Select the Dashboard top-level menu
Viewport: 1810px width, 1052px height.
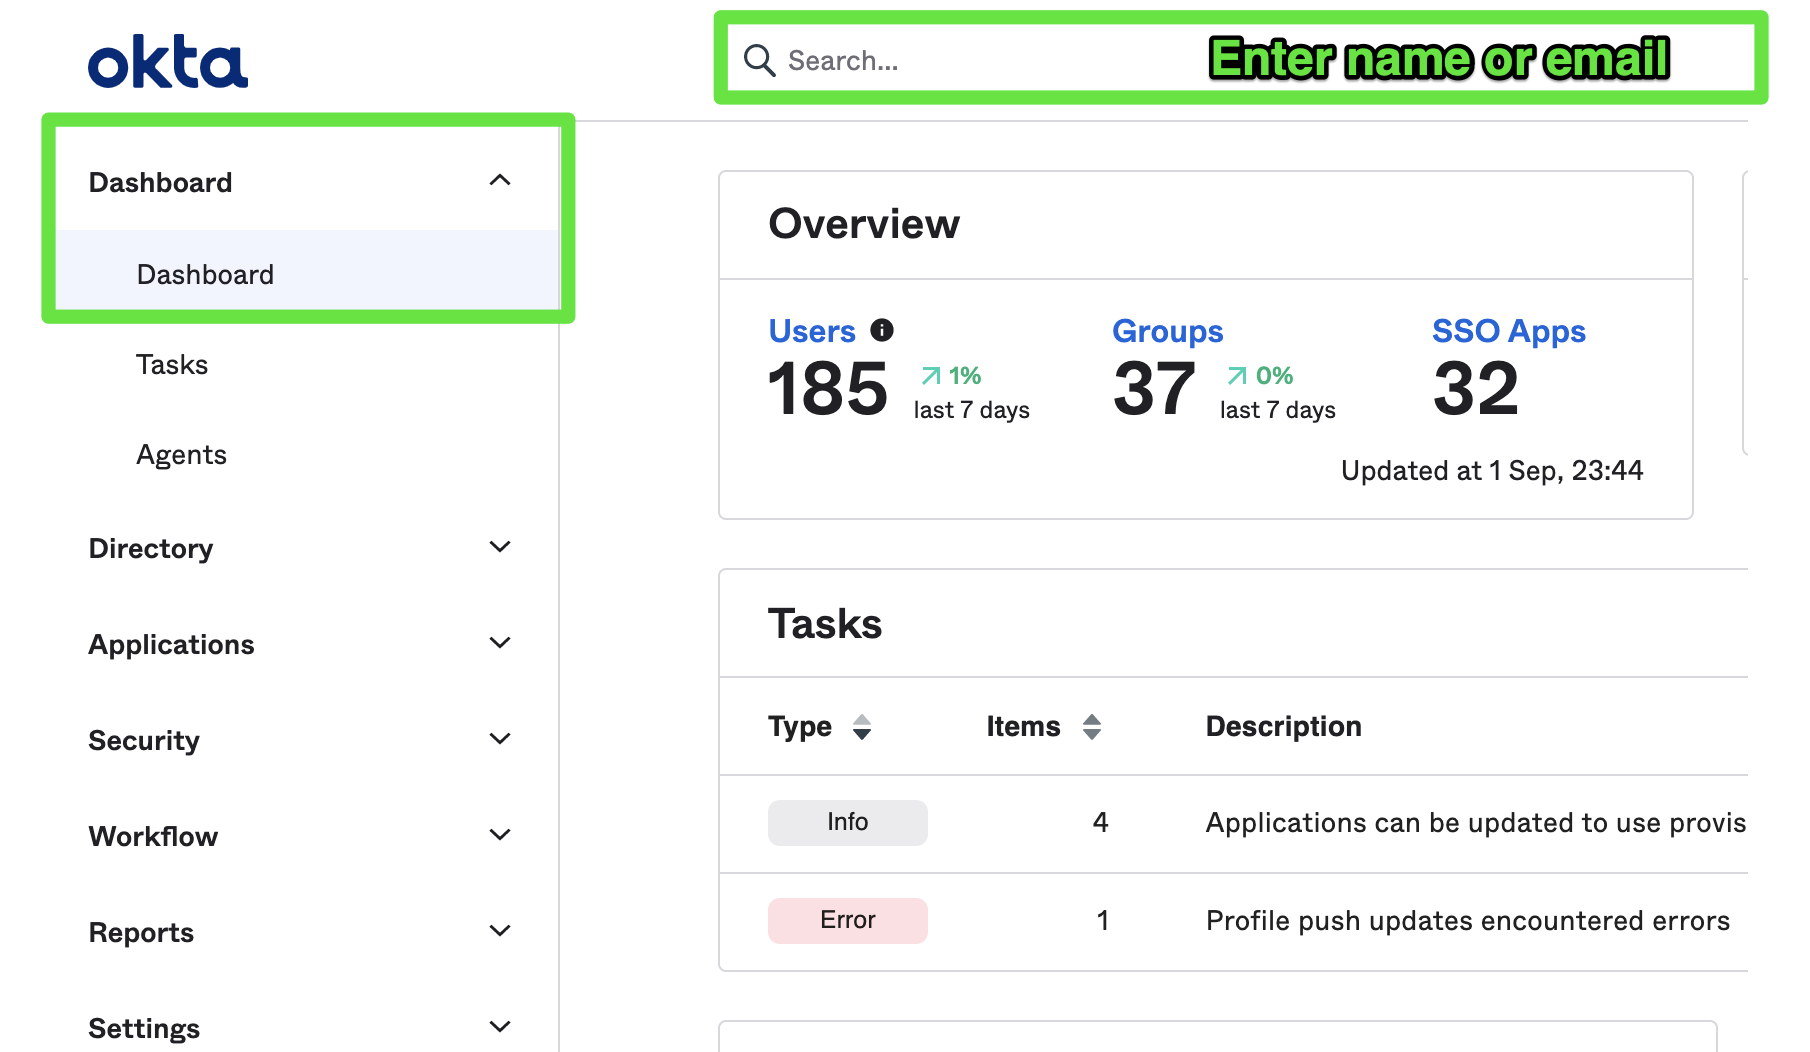coord(306,182)
